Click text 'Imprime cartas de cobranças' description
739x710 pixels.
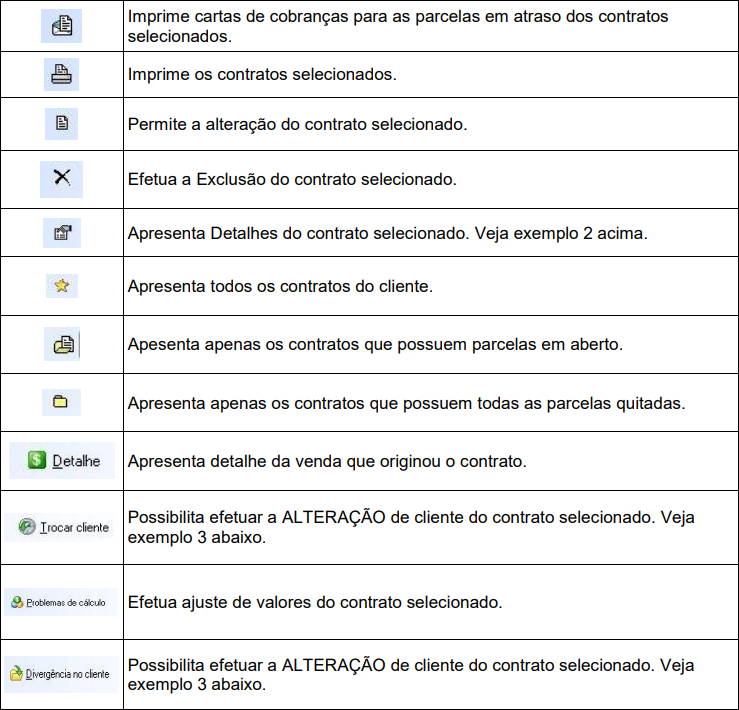pos(398,26)
